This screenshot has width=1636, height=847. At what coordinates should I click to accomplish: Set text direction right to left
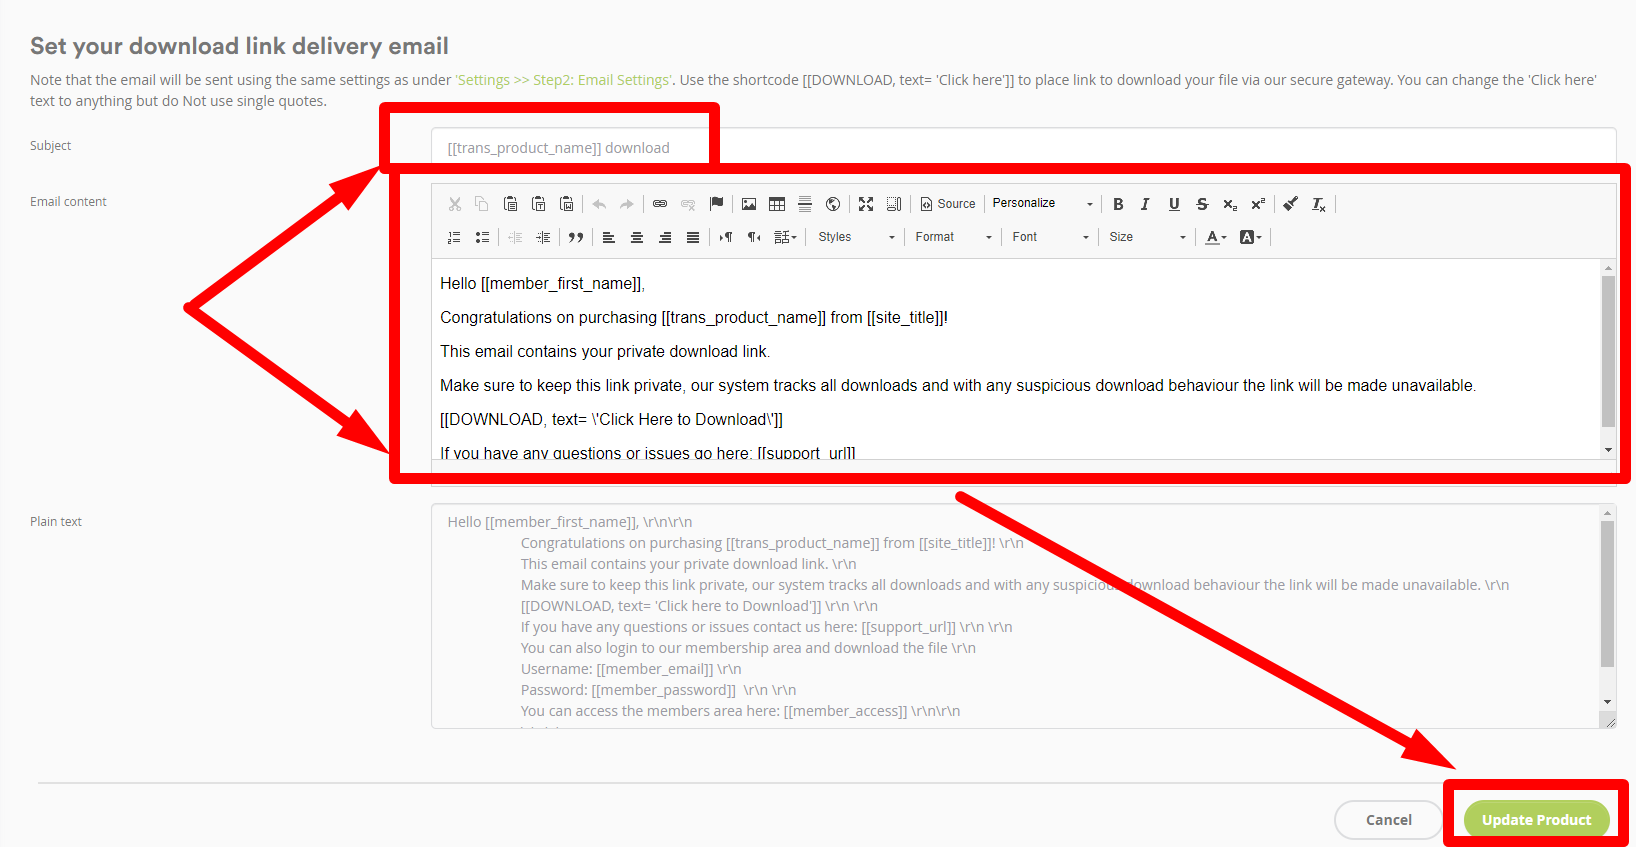[754, 237]
